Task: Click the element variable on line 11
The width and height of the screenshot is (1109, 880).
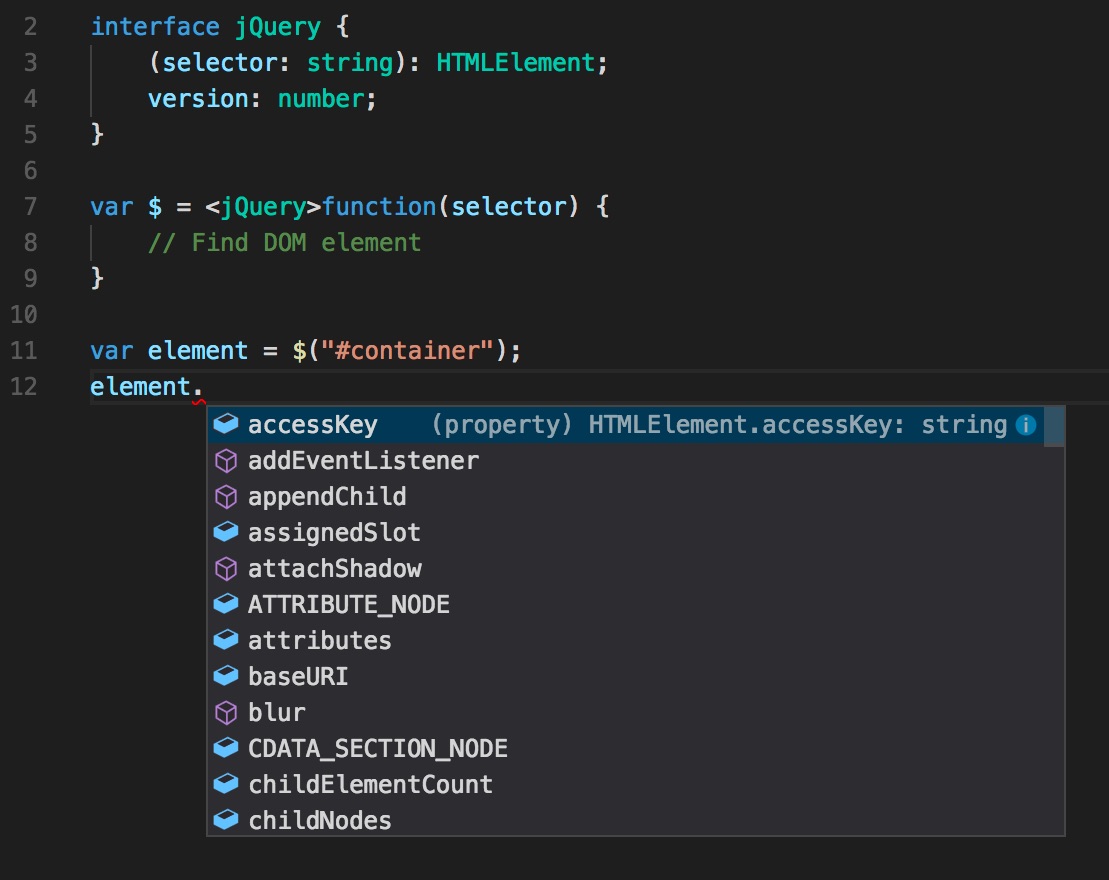Action: click(x=198, y=351)
